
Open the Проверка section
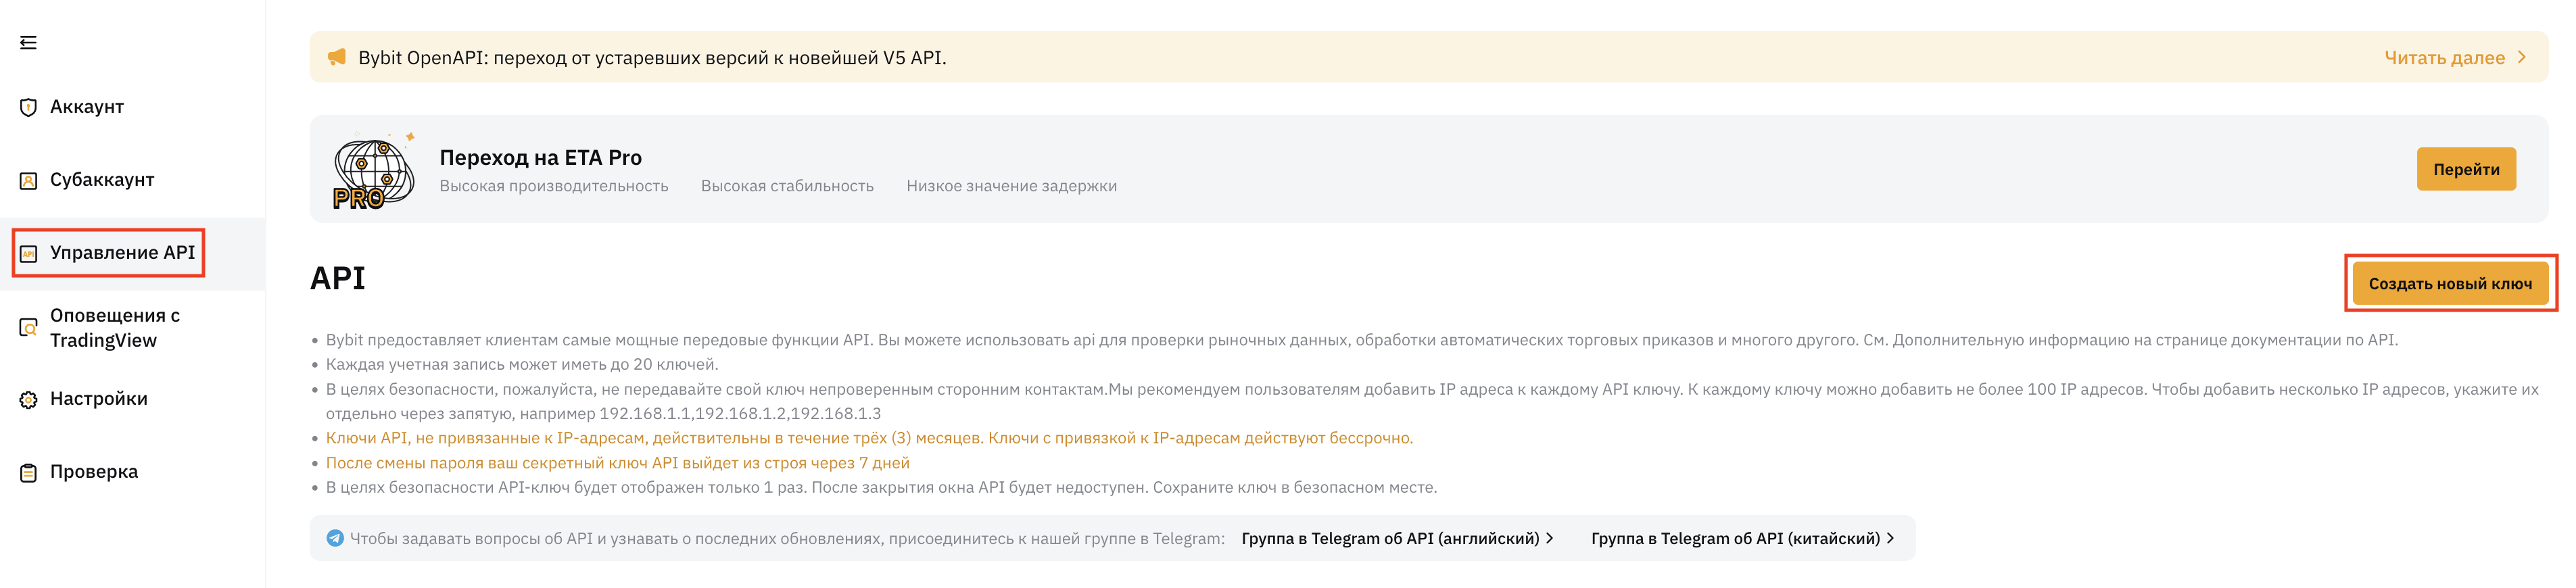pyautogui.click(x=94, y=472)
